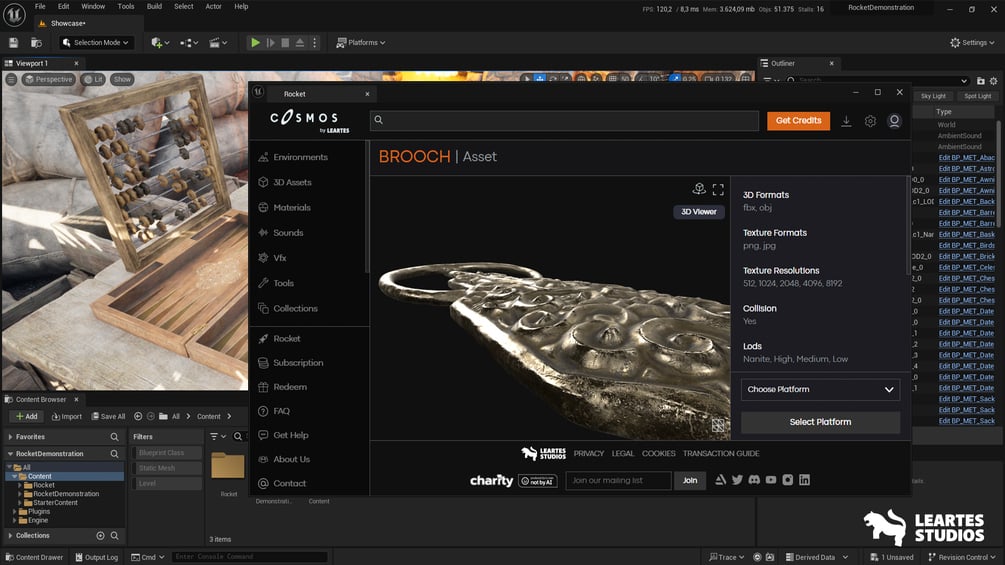
Task: Click the Join mailing list button
Action: click(690, 480)
